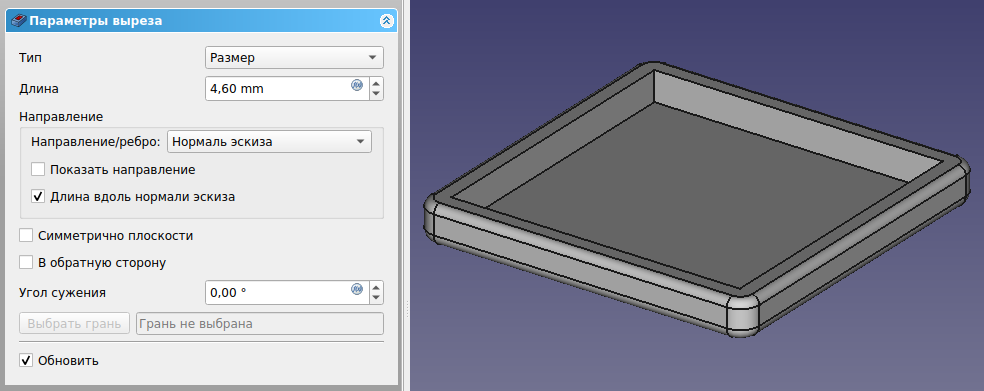Image resolution: width=984 pixels, height=391 pixels.
Task: Click the Выбрать грань button
Action: click(75, 324)
